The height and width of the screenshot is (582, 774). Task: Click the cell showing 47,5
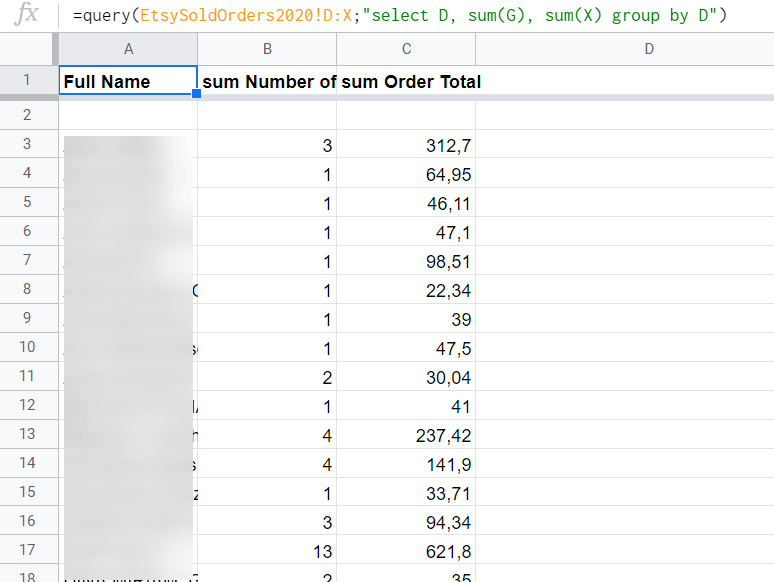(x=406, y=348)
